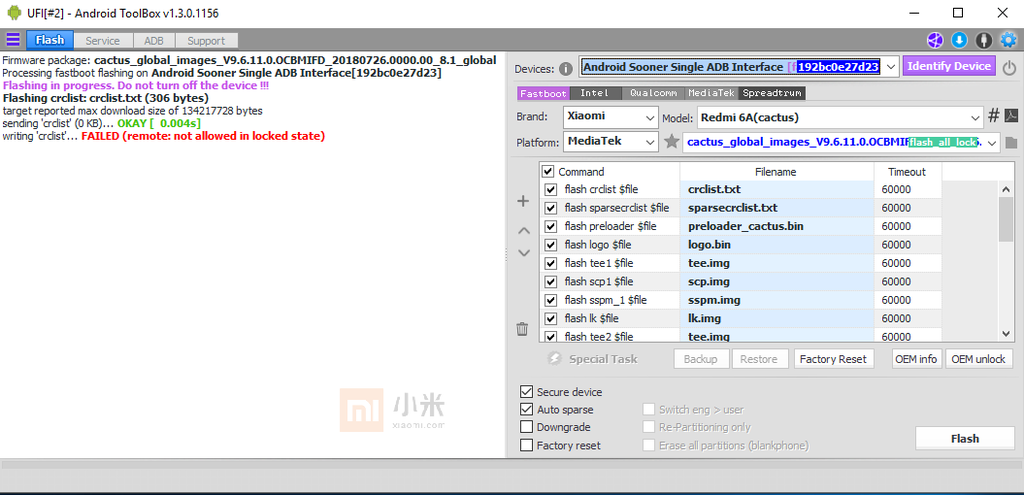Uncheck the flash logo command
The width and height of the screenshot is (1024, 495).
(x=551, y=245)
